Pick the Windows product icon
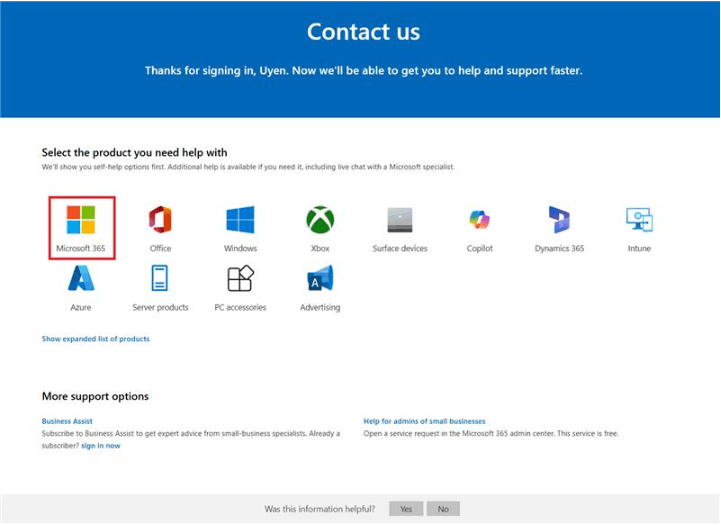 point(240,220)
